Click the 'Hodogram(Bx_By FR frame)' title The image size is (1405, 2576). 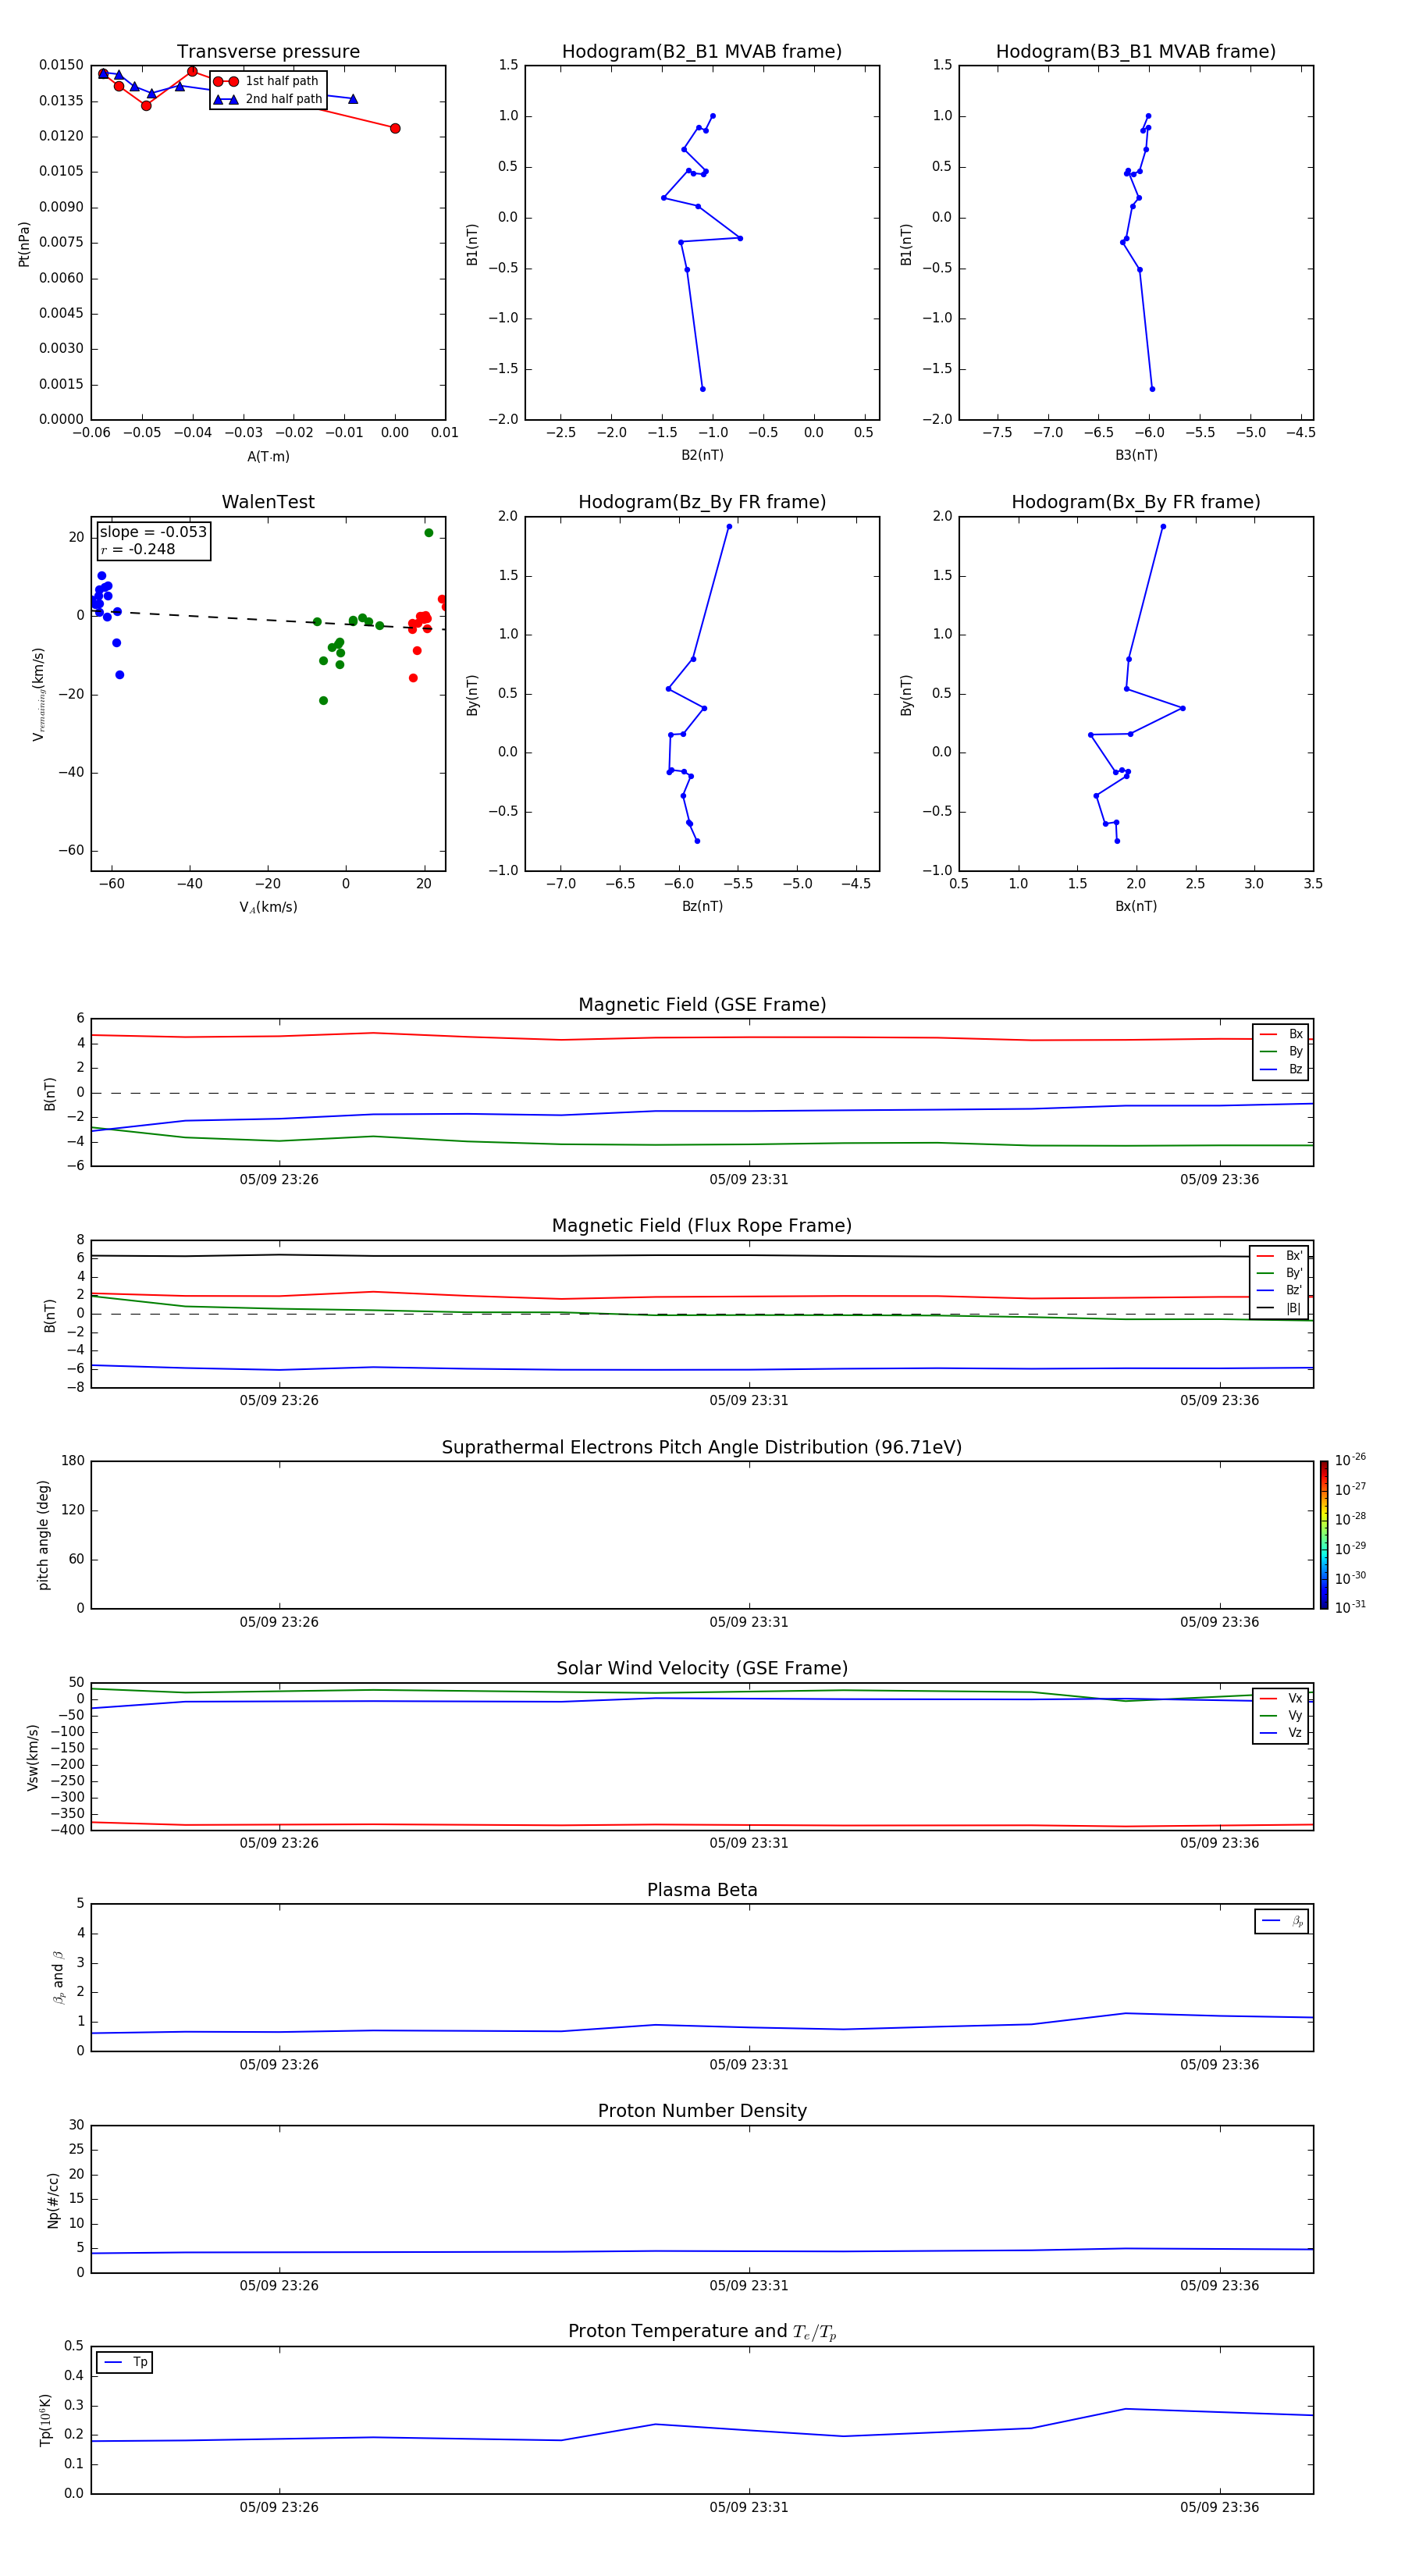1136,502
